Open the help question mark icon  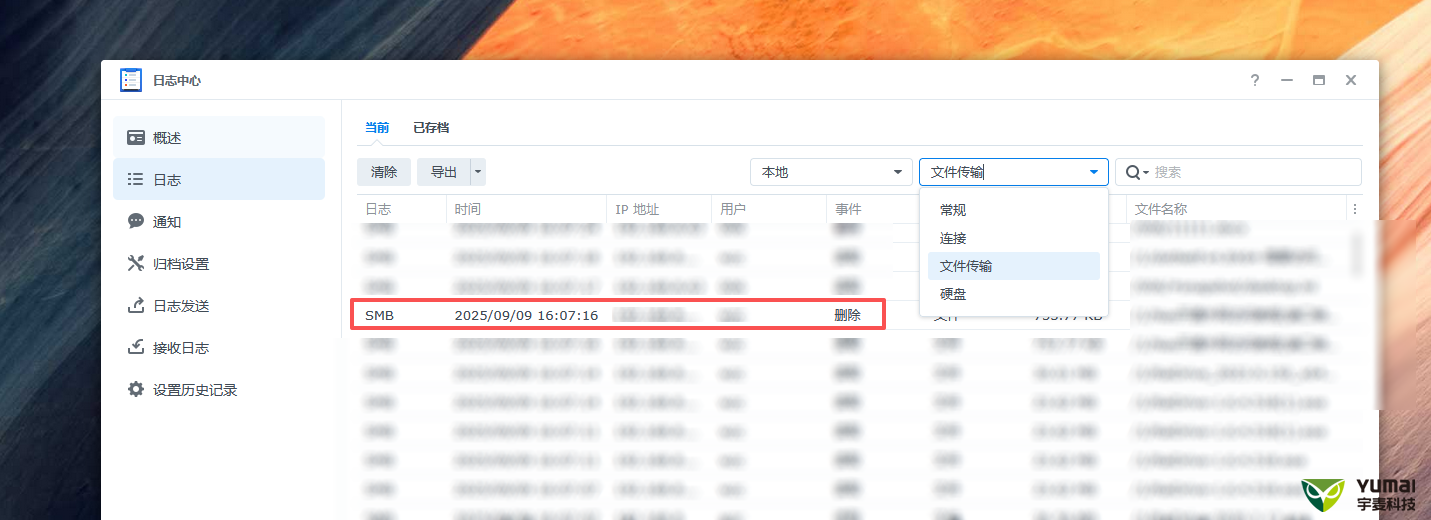click(1255, 80)
